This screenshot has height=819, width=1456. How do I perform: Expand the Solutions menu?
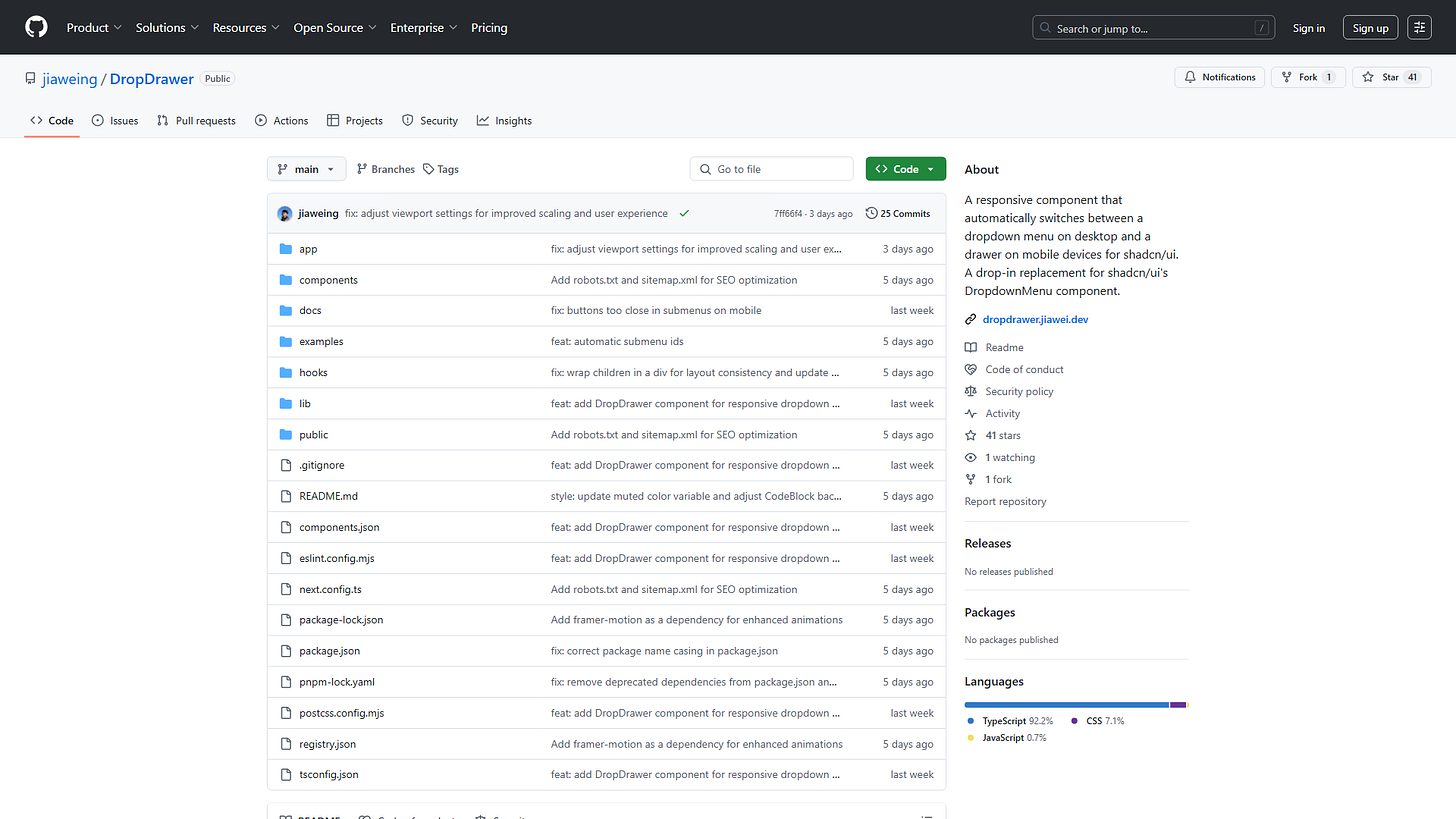[x=167, y=28]
